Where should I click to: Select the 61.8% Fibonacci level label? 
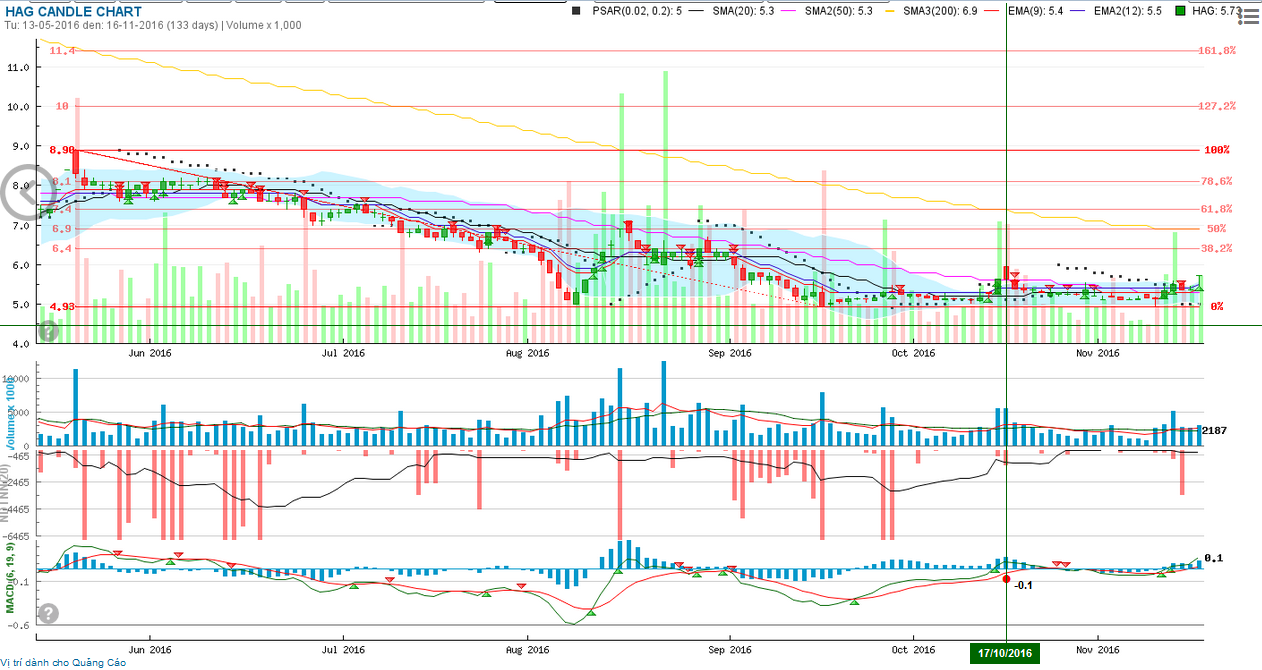click(x=1217, y=209)
